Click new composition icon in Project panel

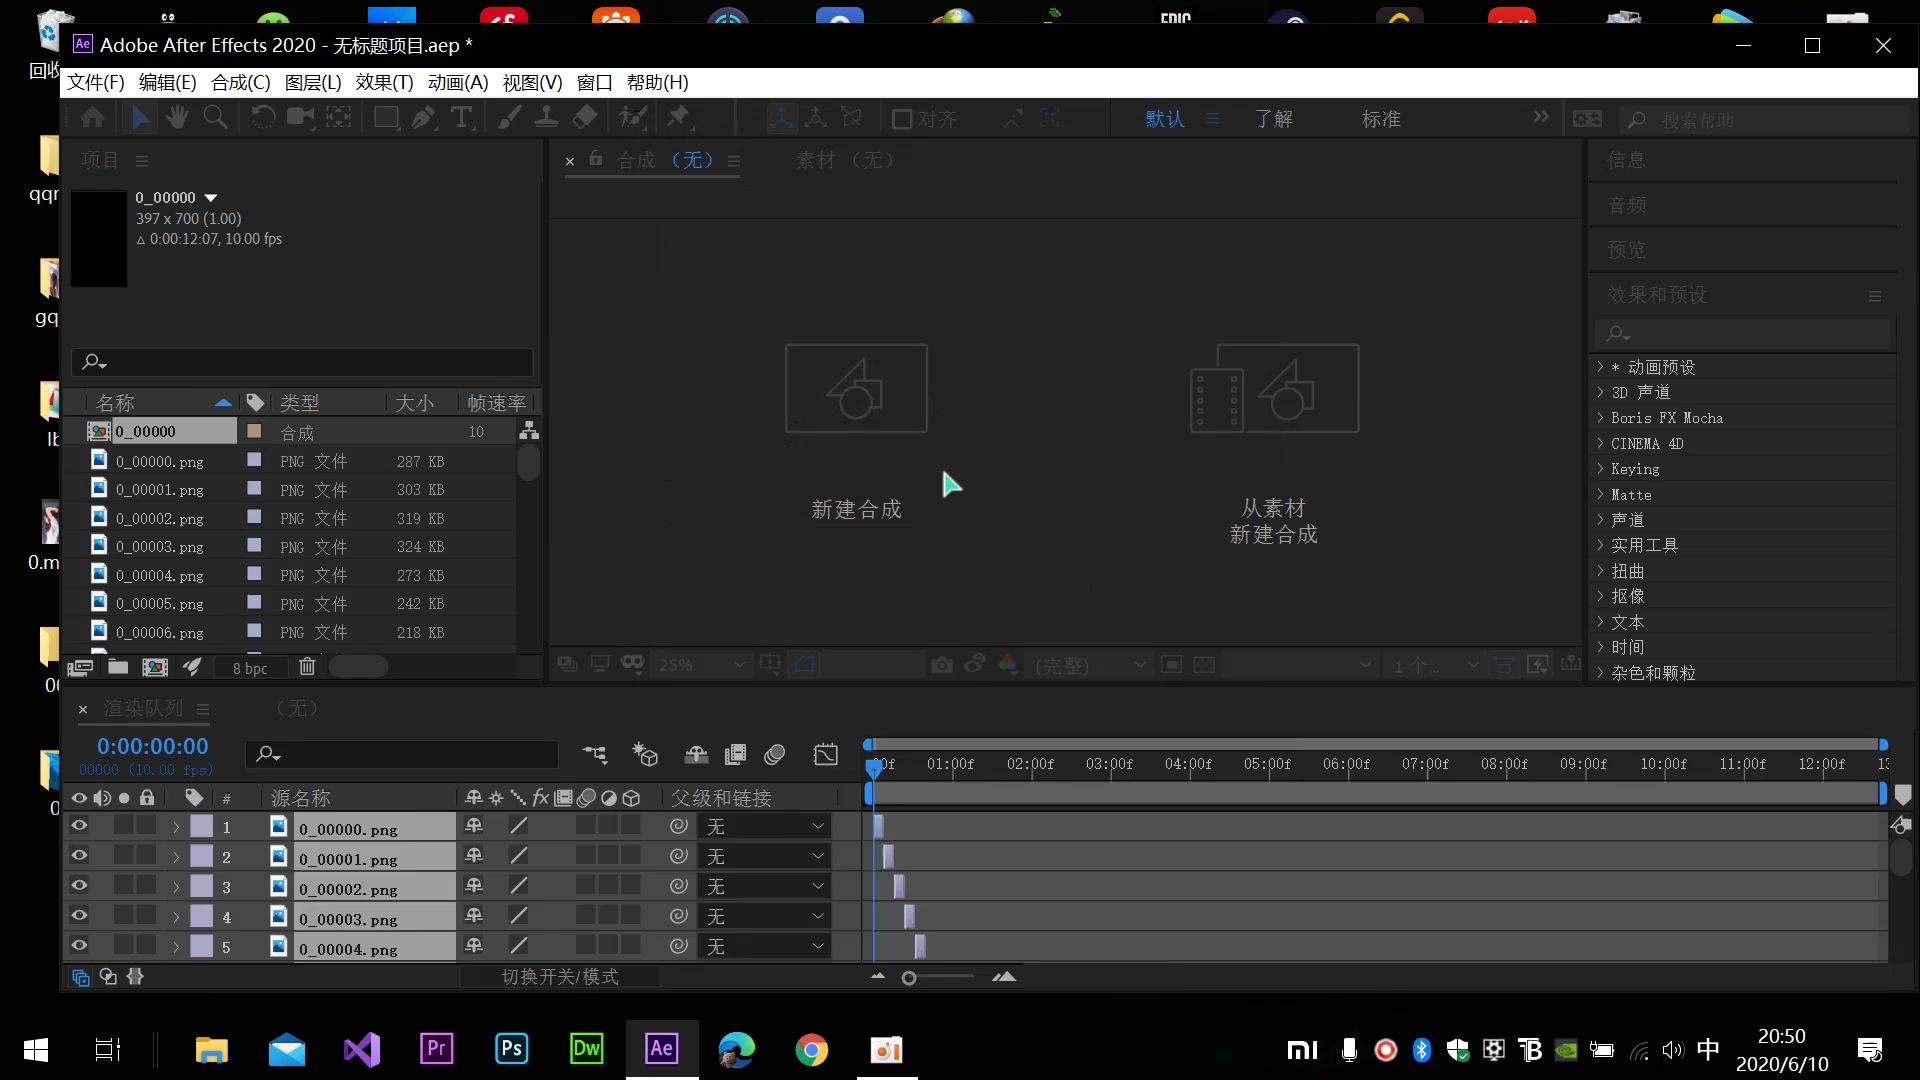tap(155, 667)
